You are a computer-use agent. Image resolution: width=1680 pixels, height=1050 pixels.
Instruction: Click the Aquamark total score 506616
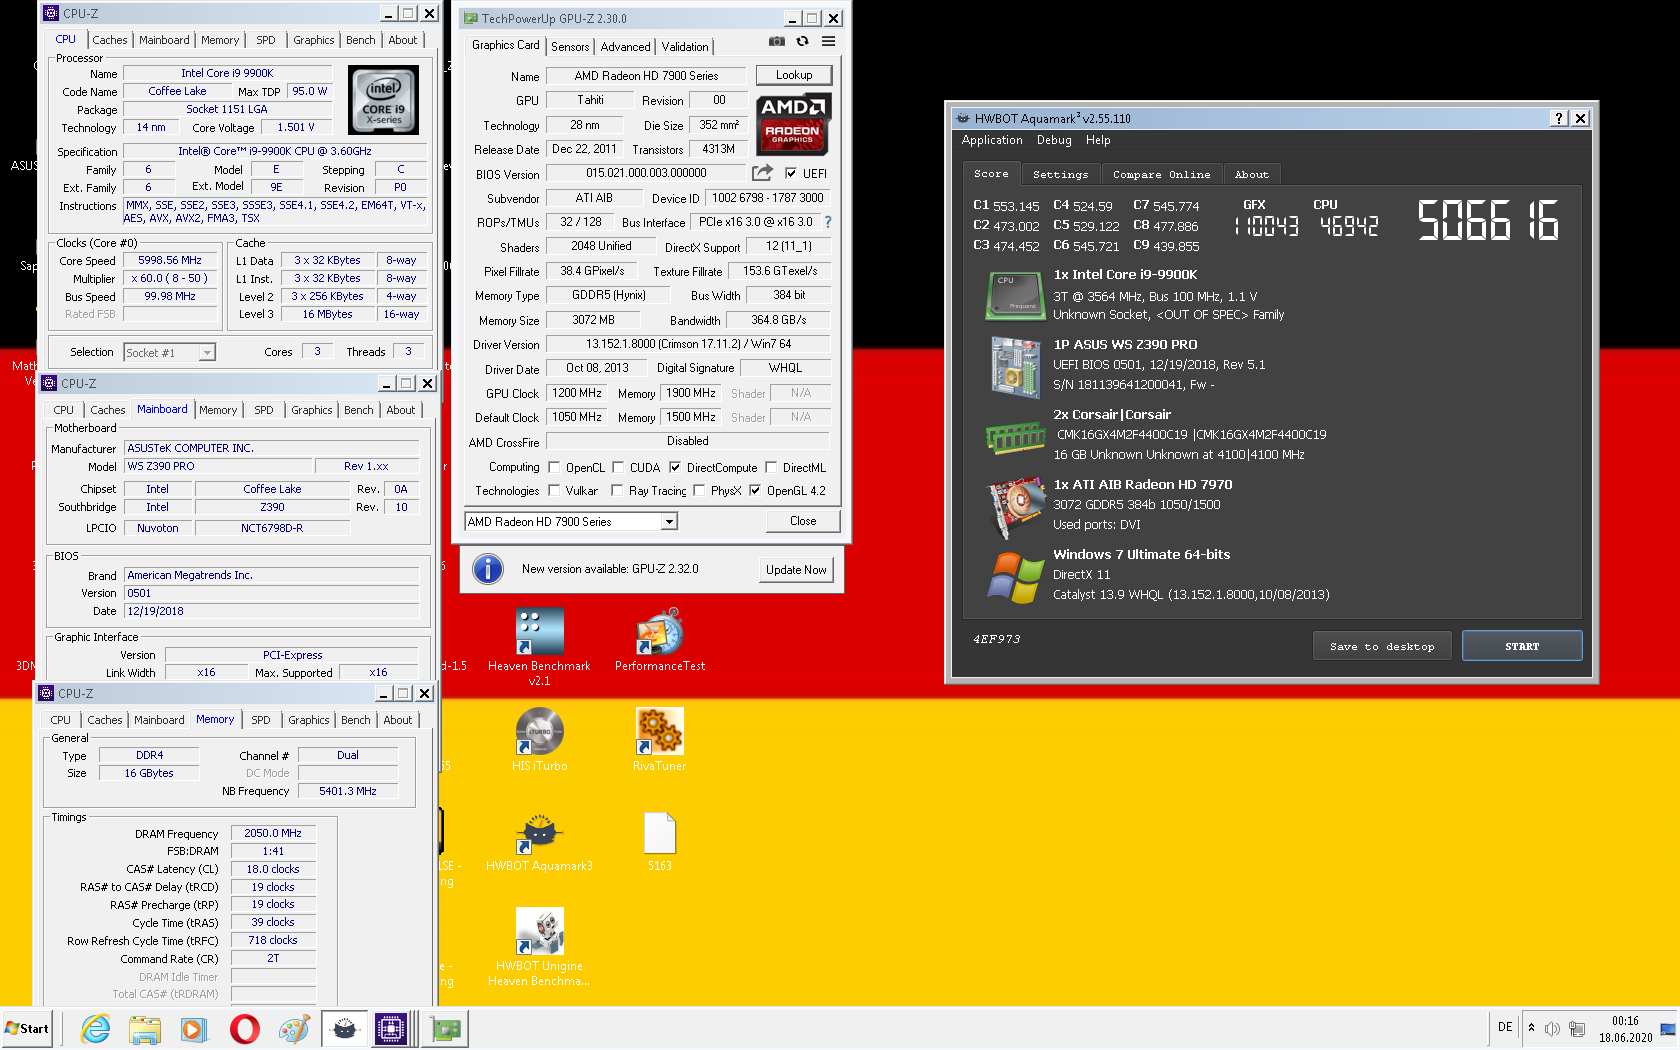[x=1488, y=220]
